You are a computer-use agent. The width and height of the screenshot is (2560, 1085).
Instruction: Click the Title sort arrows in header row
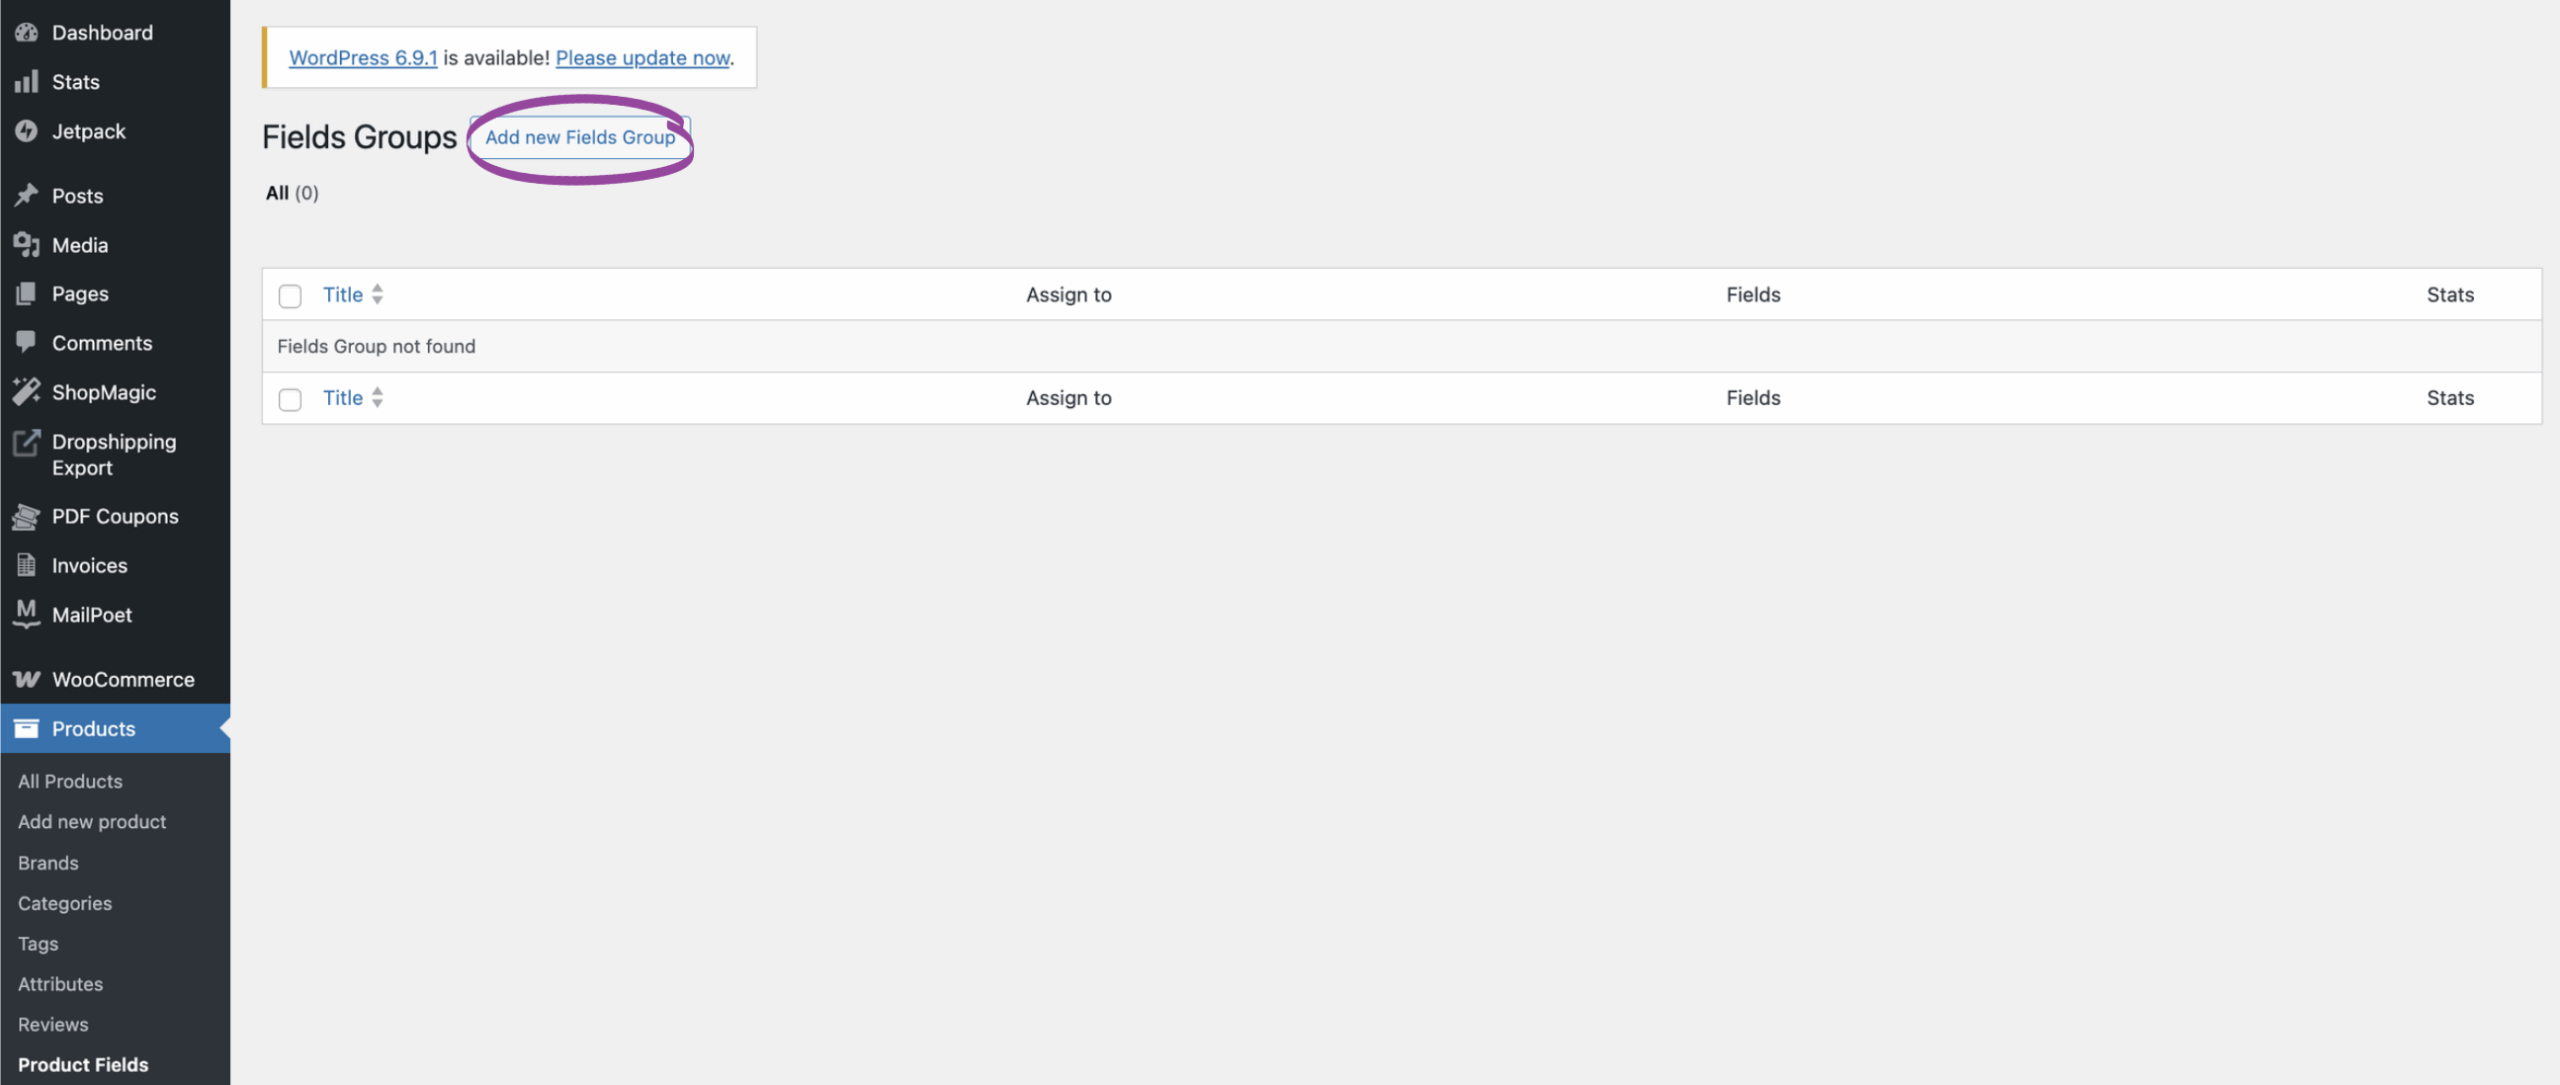[x=377, y=294]
